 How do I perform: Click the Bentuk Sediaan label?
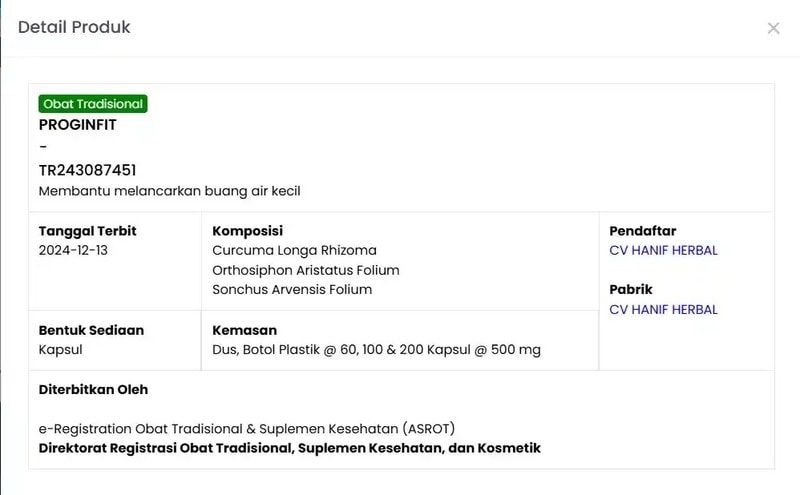[x=91, y=330]
